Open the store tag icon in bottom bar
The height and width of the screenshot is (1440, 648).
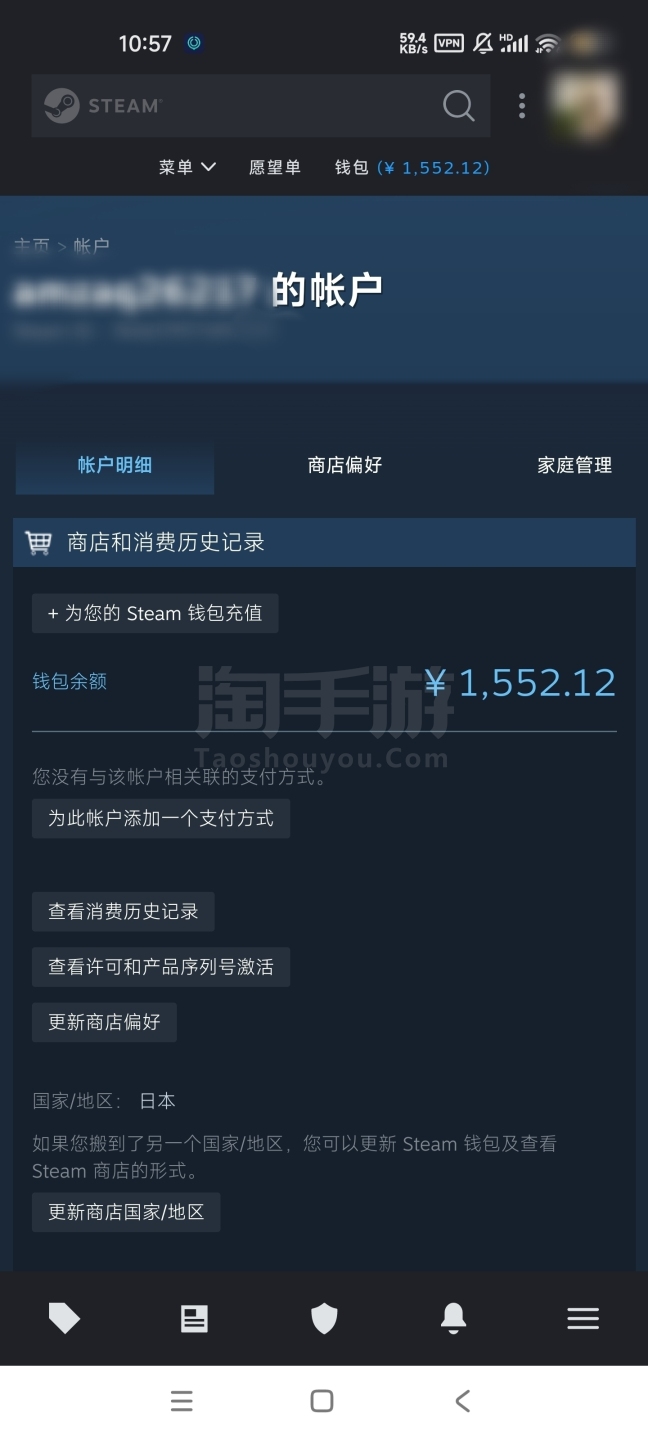(x=65, y=1319)
